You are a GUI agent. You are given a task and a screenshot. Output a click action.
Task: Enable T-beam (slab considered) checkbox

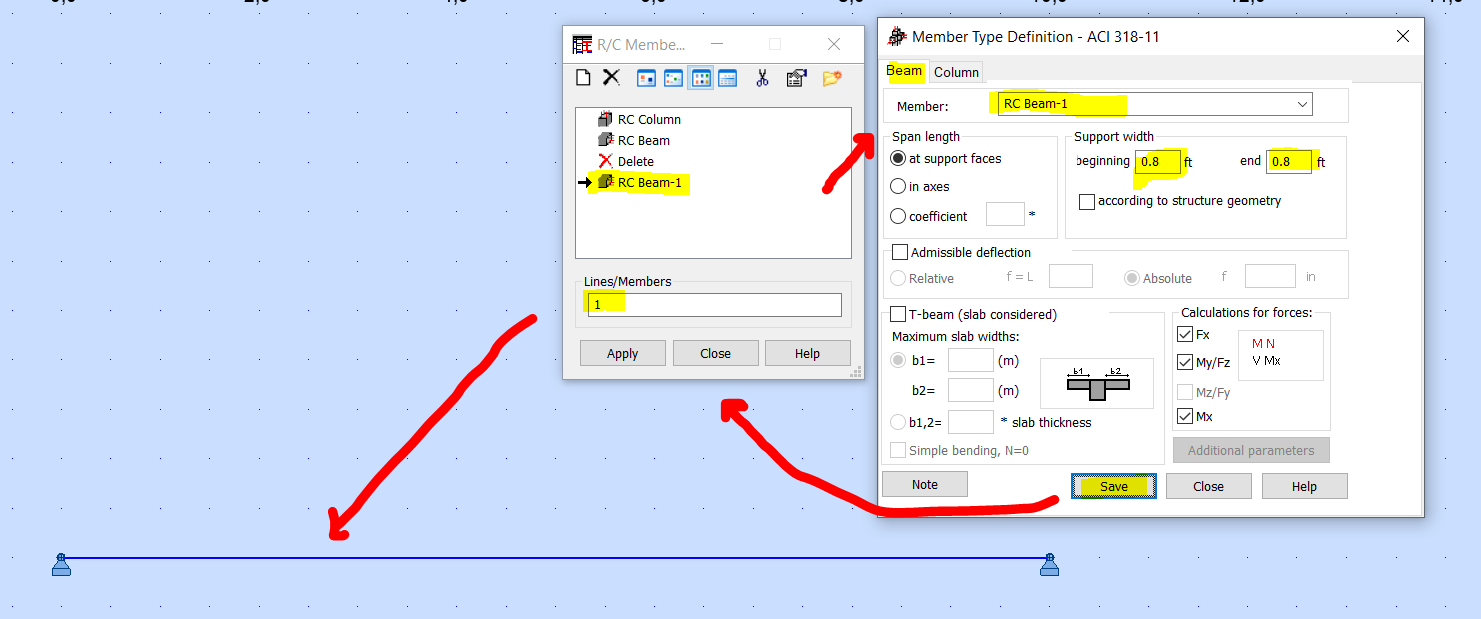[898, 314]
